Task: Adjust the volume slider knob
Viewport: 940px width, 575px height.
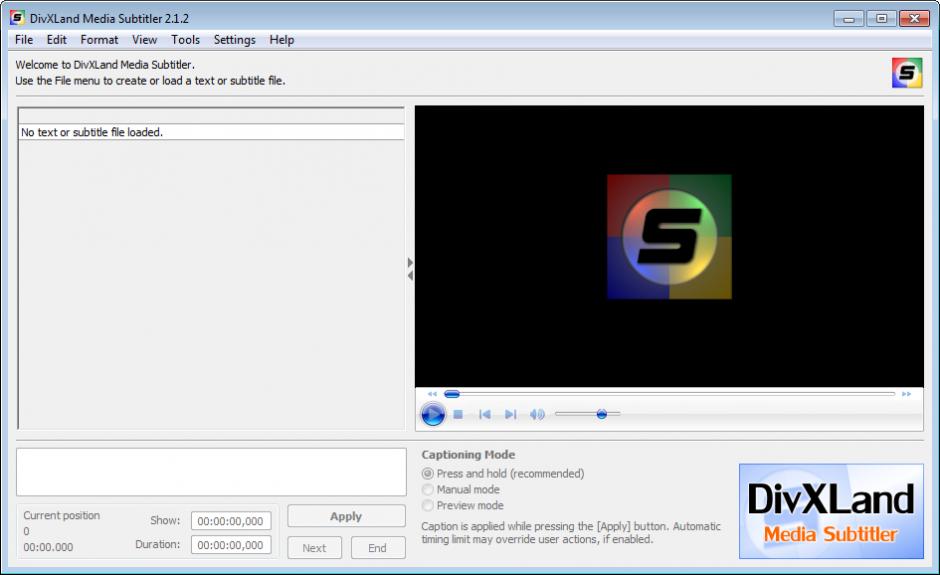Action: 602,414
